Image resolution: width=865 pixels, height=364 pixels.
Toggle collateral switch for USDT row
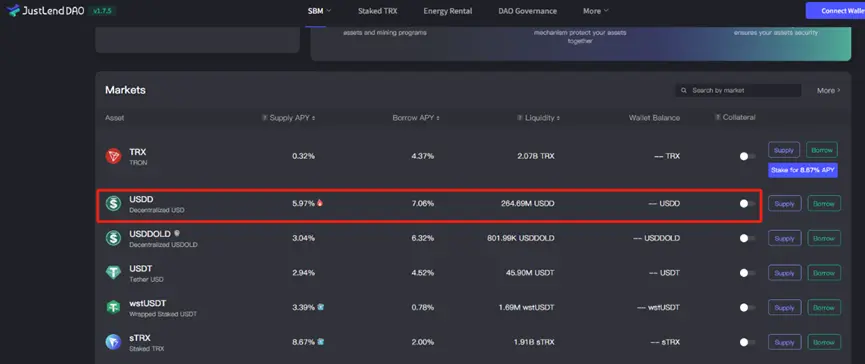[747, 272]
